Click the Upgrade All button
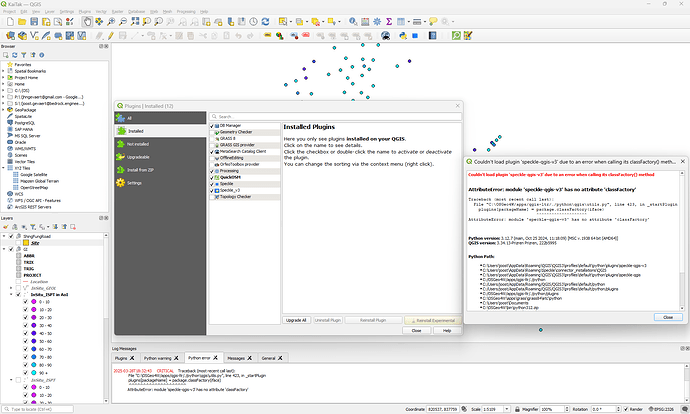 point(296,320)
